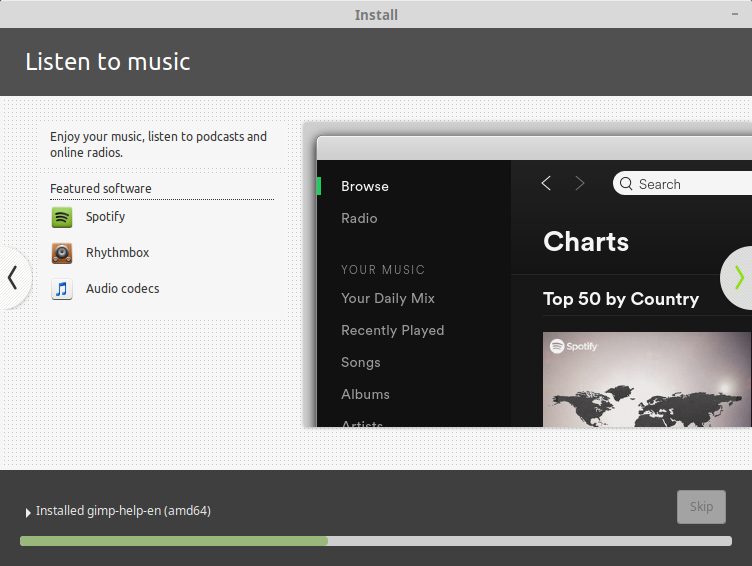Click the forward chevron in Spotify preview
Screen dimensions: 752x566
pos(579,183)
